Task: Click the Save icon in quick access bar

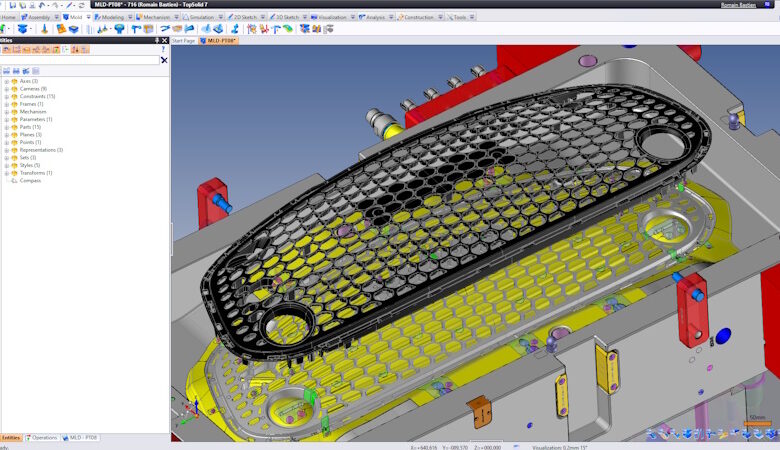Action: (12, 5)
